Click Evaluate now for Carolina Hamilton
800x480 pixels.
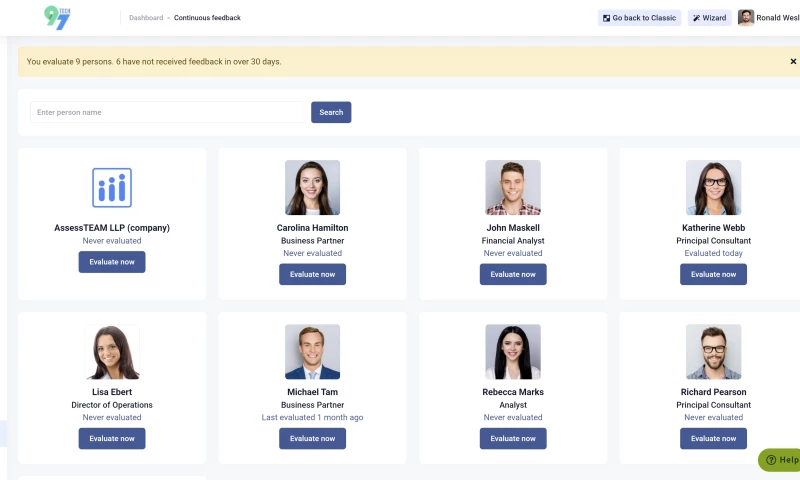312,274
